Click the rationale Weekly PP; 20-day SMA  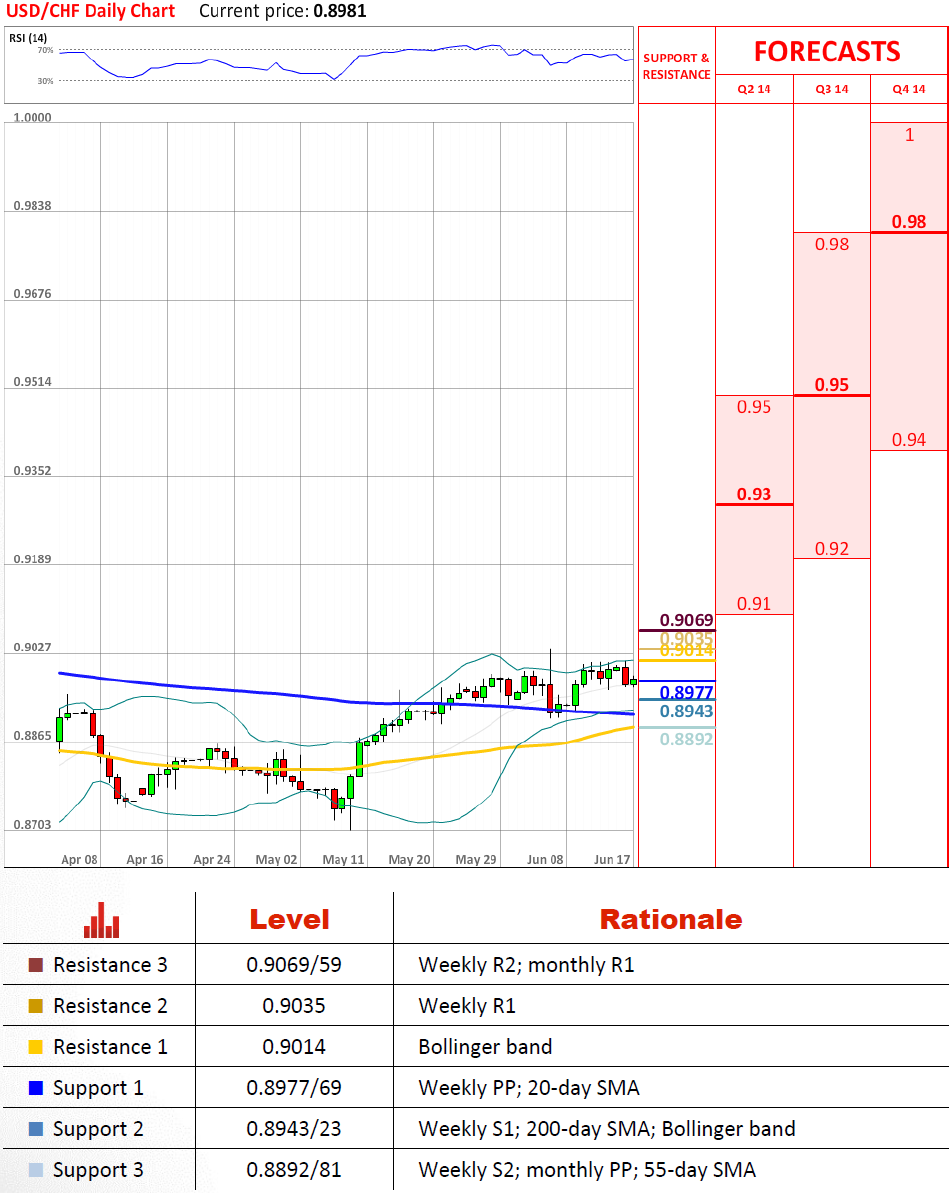pyautogui.click(x=529, y=1089)
